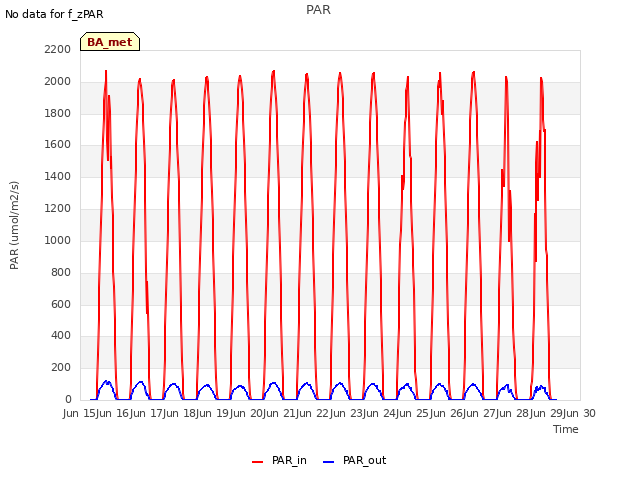
Task: Click the x-axis title Time
Action: point(566,429)
